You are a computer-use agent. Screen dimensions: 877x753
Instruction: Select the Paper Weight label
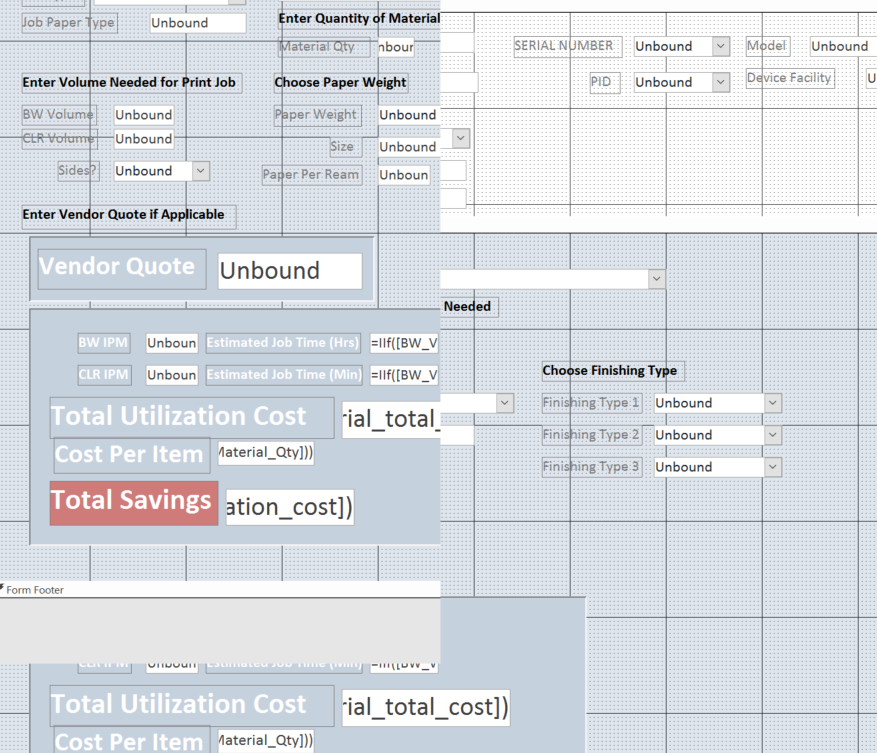click(x=317, y=115)
